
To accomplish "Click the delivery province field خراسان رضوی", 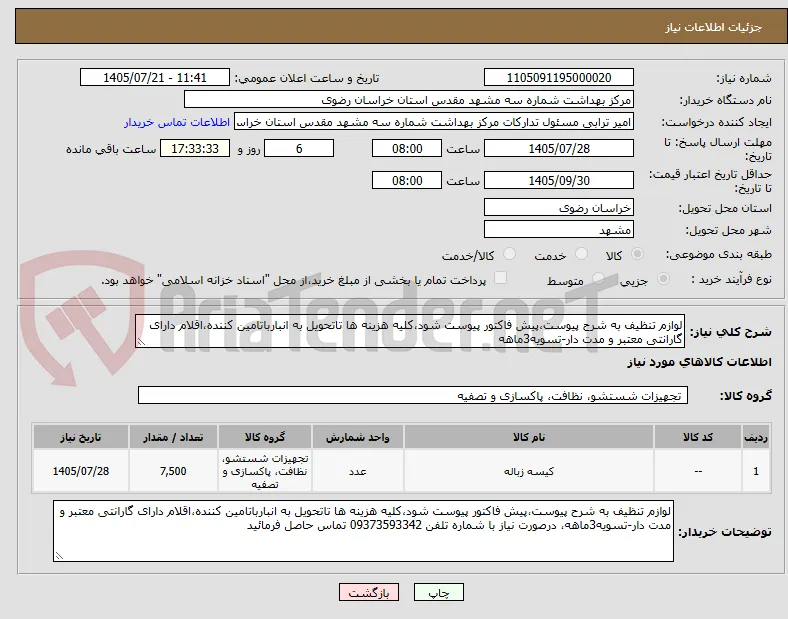I will tap(559, 208).
